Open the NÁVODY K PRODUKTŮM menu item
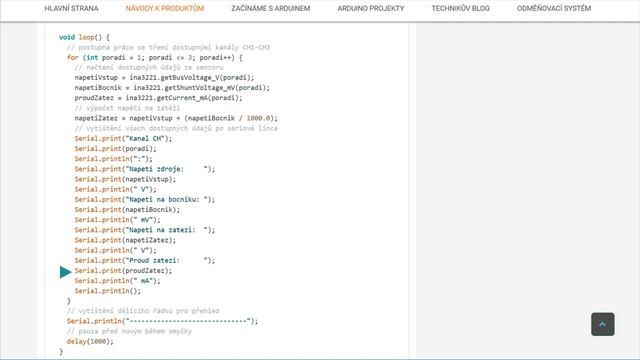 click(x=164, y=8)
